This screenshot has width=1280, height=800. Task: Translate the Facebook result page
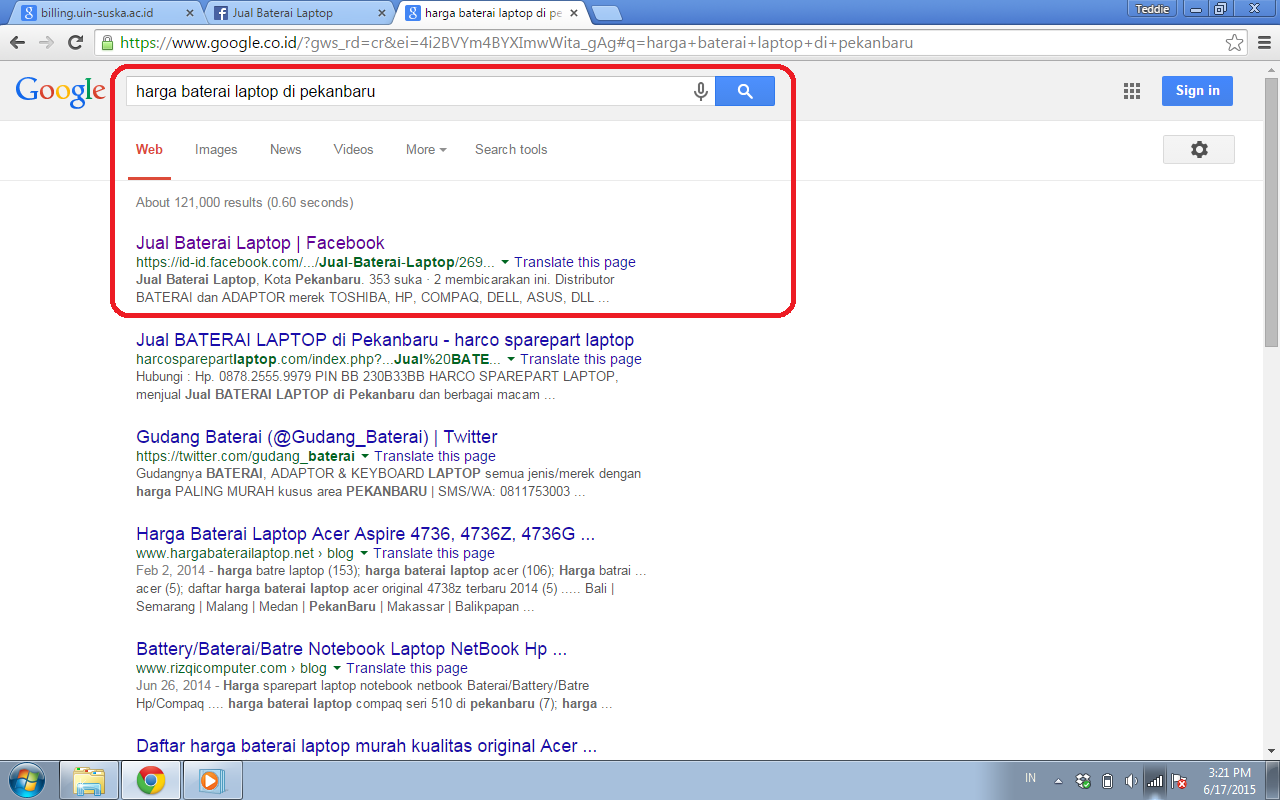click(575, 262)
